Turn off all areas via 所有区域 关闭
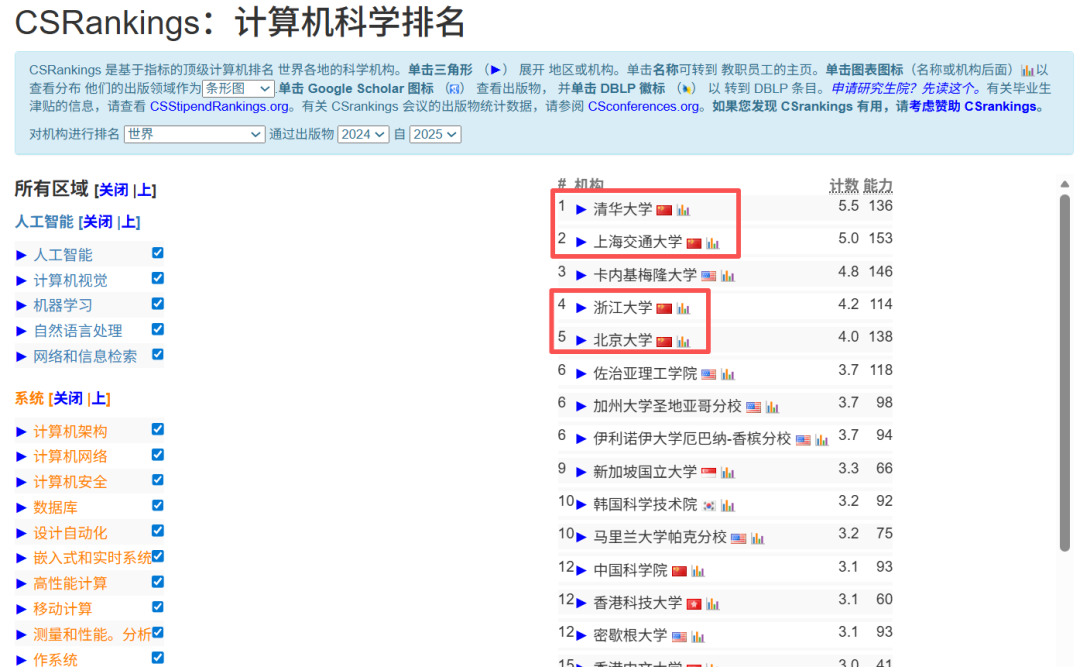 [114, 190]
